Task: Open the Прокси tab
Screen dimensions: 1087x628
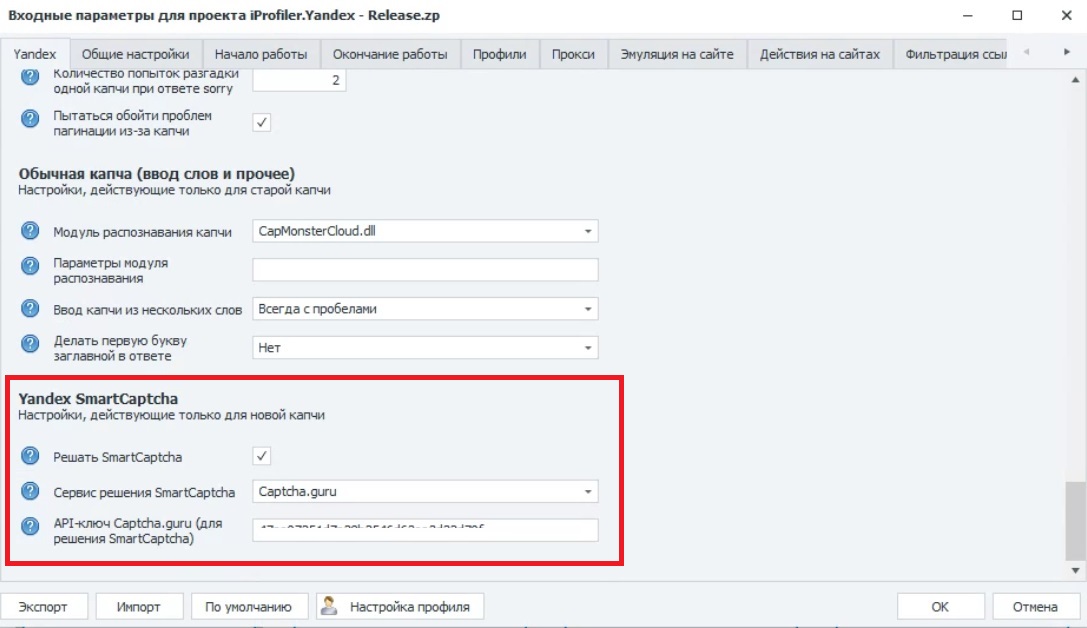Action: 573,54
